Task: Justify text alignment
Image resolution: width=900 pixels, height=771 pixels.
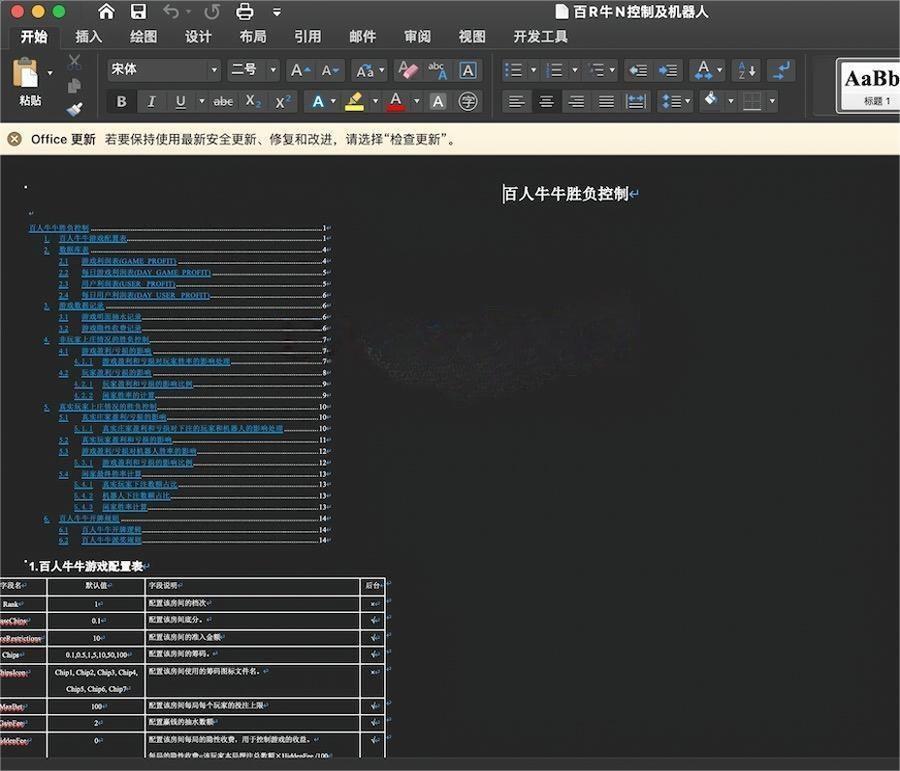Action: tap(606, 102)
